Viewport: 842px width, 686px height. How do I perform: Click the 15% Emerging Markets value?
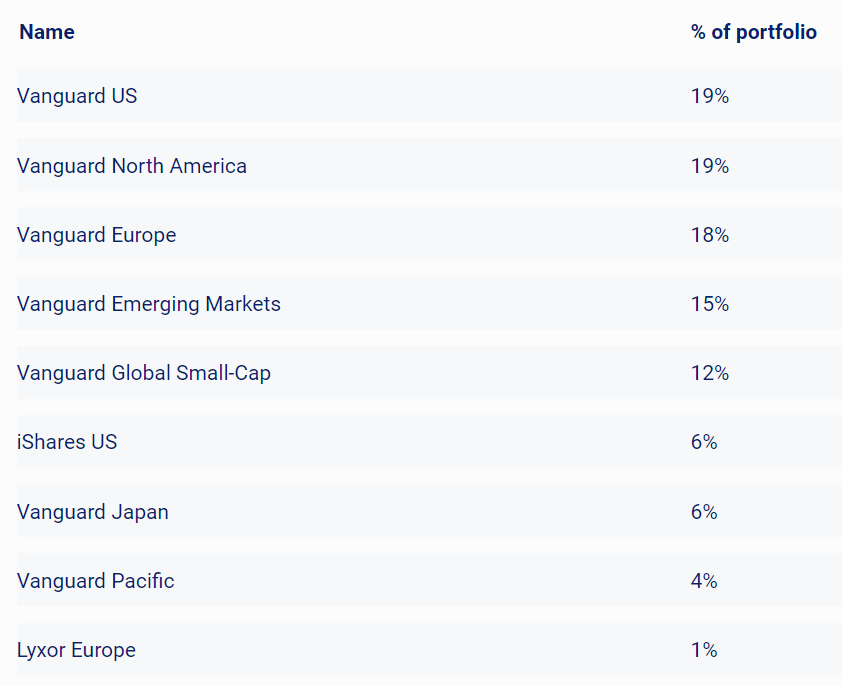tap(709, 304)
